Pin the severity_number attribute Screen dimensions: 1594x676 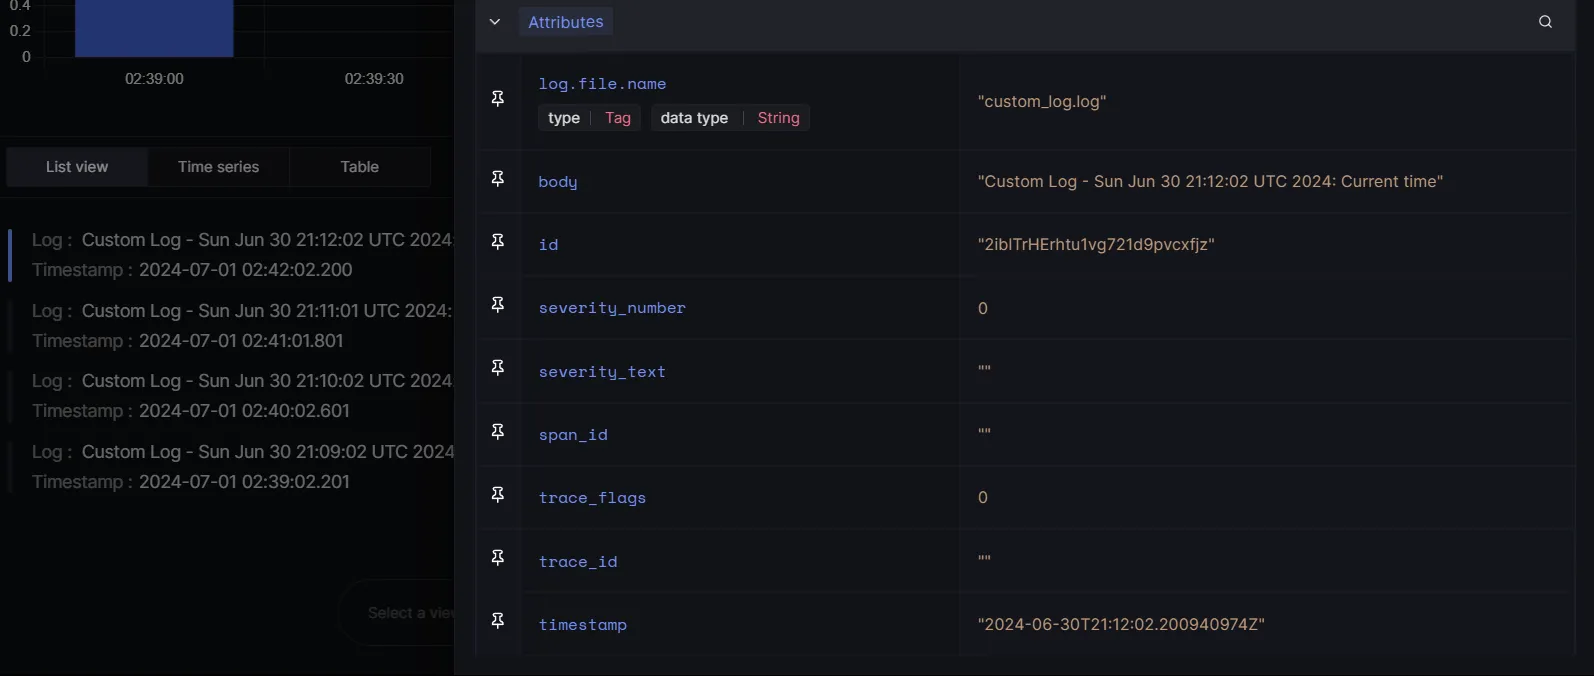pyautogui.click(x=498, y=305)
